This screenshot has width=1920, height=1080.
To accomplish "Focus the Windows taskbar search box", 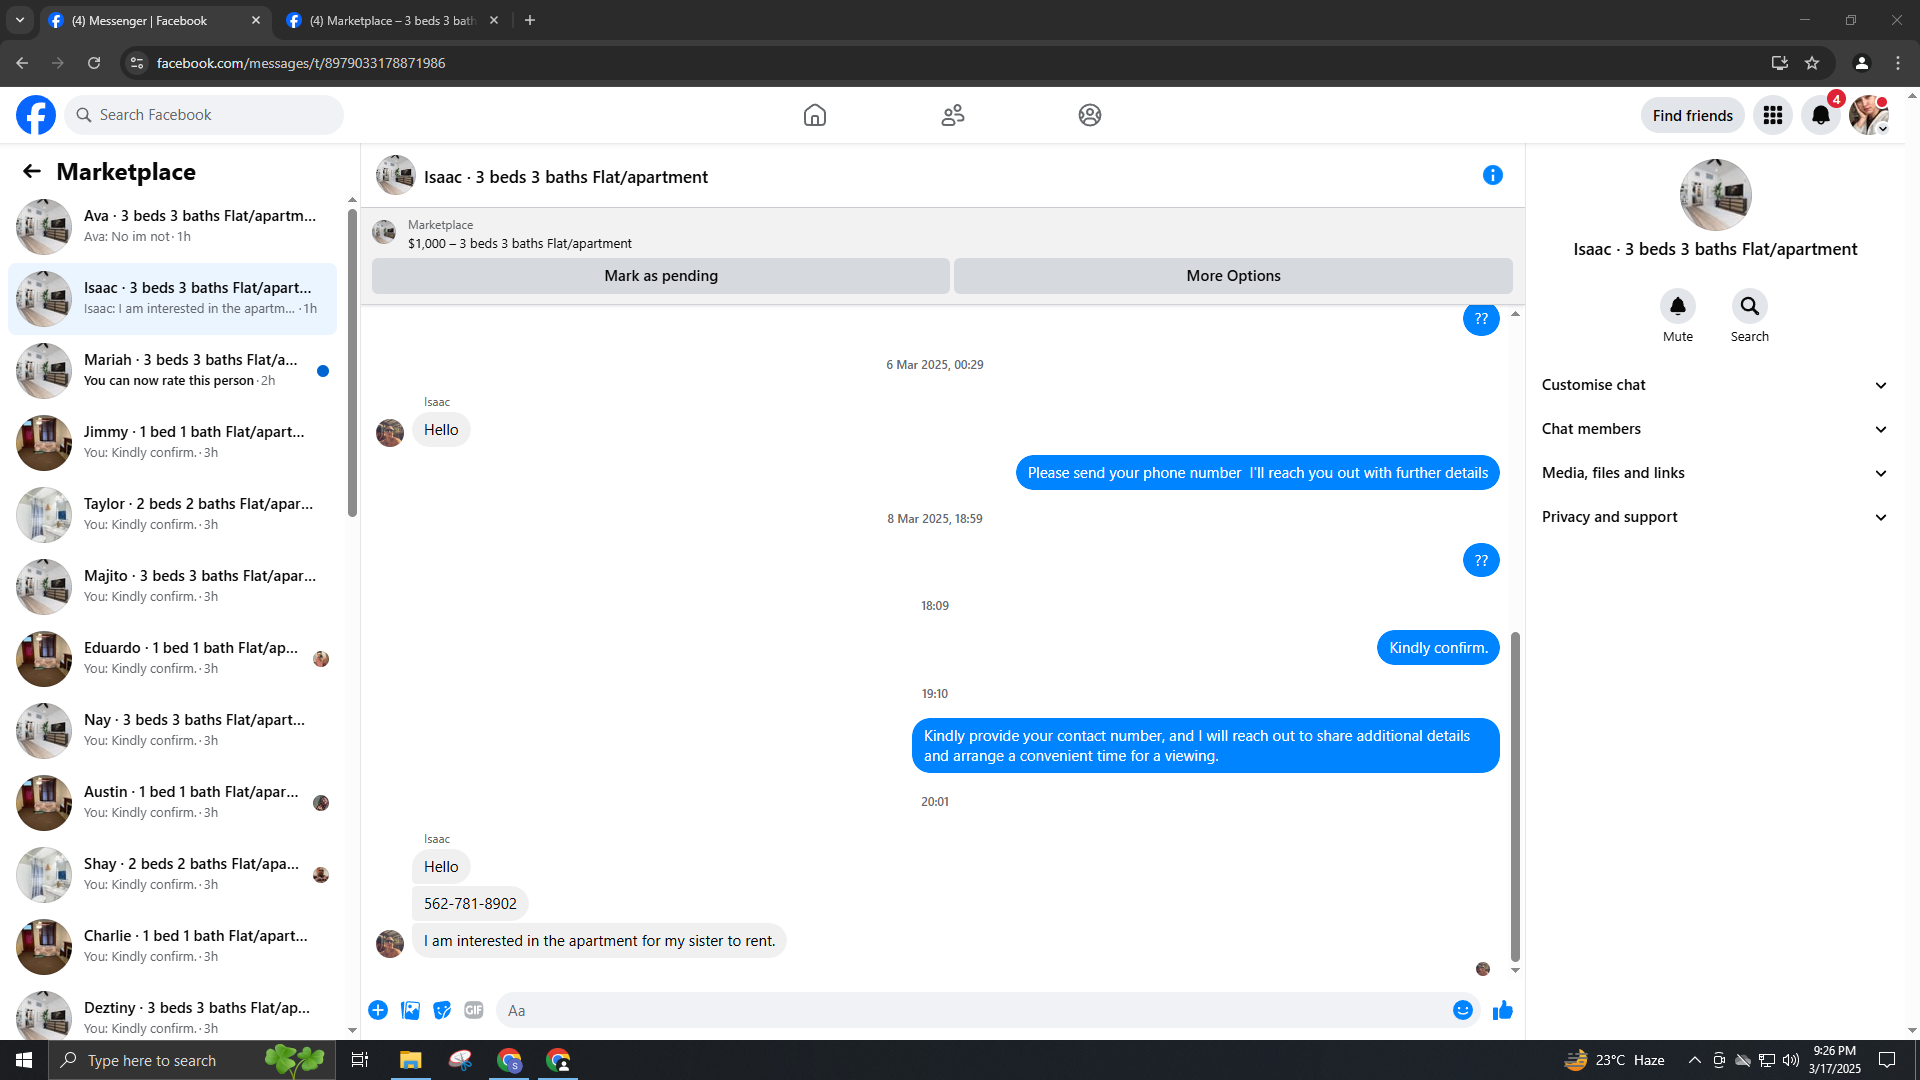I will click(192, 1060).
